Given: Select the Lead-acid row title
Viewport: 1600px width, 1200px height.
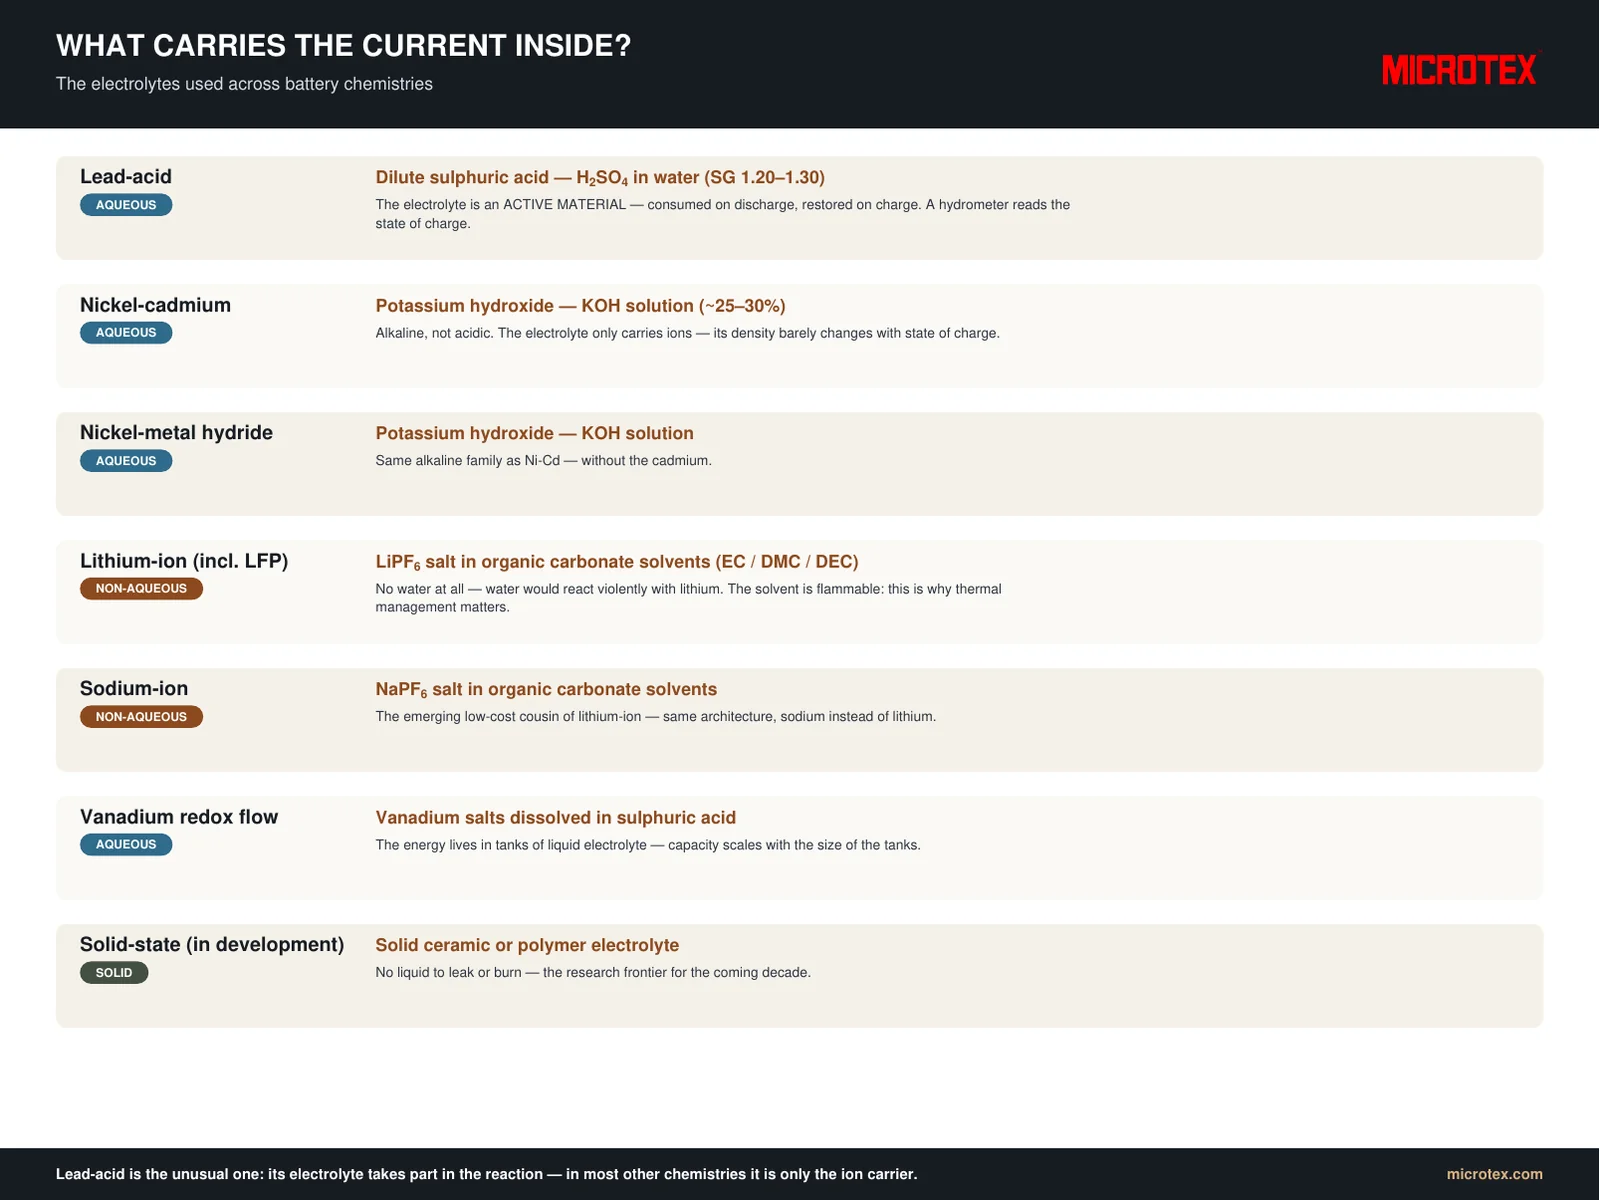Looking at the screenshot, I should pos(126,177).
